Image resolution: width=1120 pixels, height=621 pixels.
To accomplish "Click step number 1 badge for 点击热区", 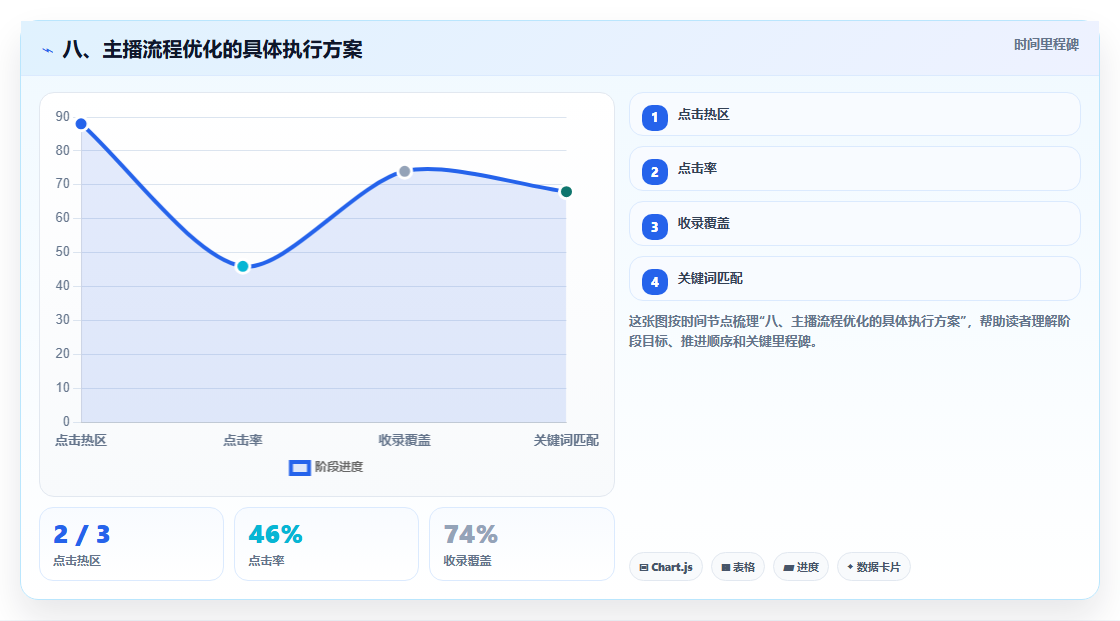I will 654,117.
